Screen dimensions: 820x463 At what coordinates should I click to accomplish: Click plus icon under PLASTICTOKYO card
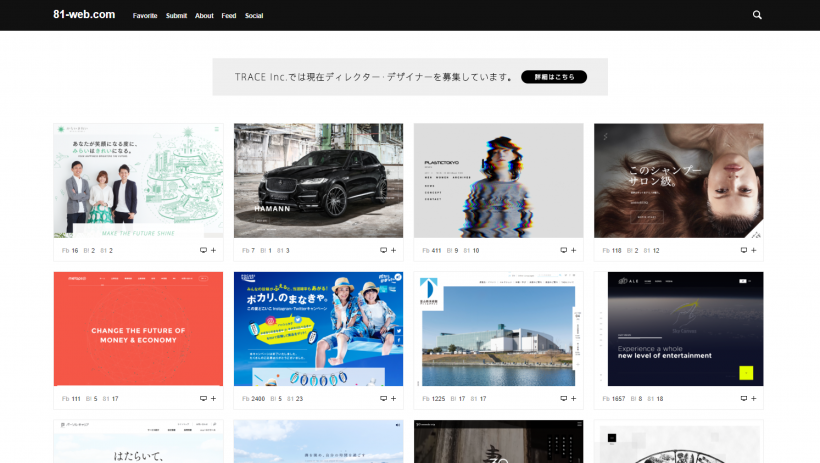pos(573,250)
